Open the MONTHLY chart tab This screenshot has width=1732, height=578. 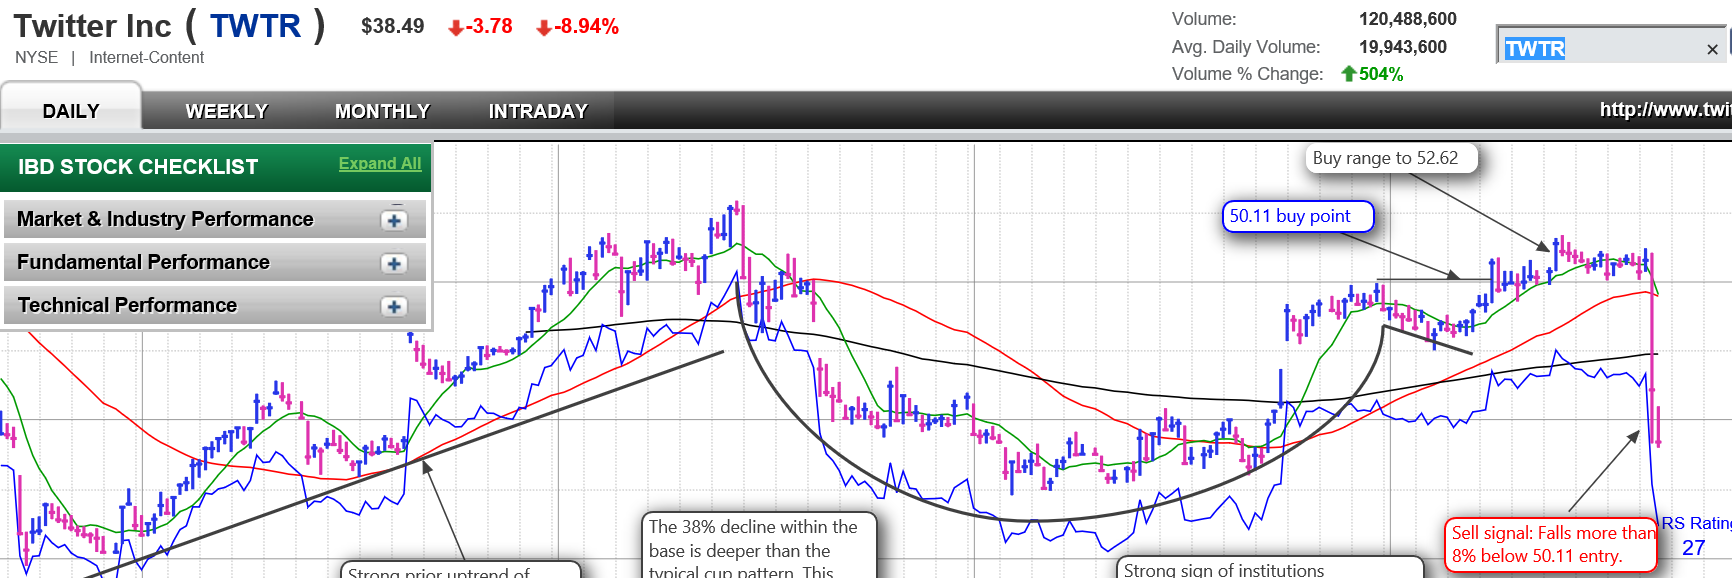[382, 111]
